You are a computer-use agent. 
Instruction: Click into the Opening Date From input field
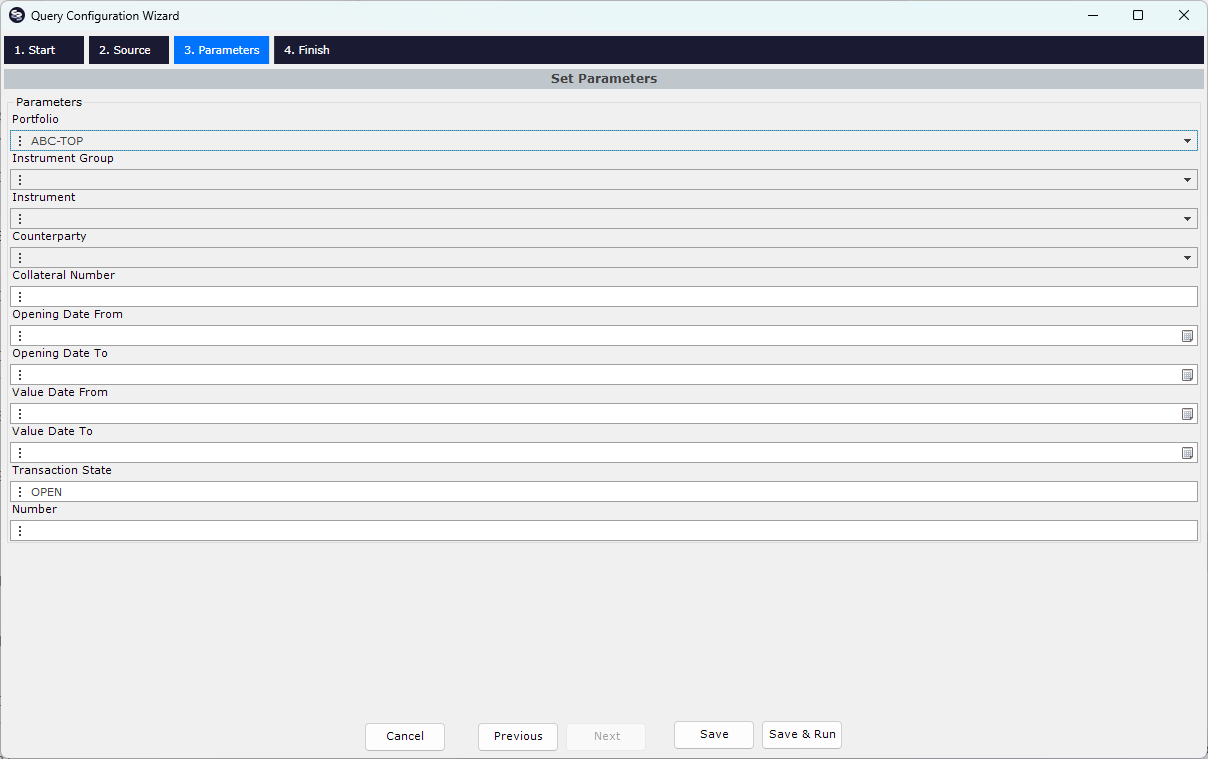(604, 336)
